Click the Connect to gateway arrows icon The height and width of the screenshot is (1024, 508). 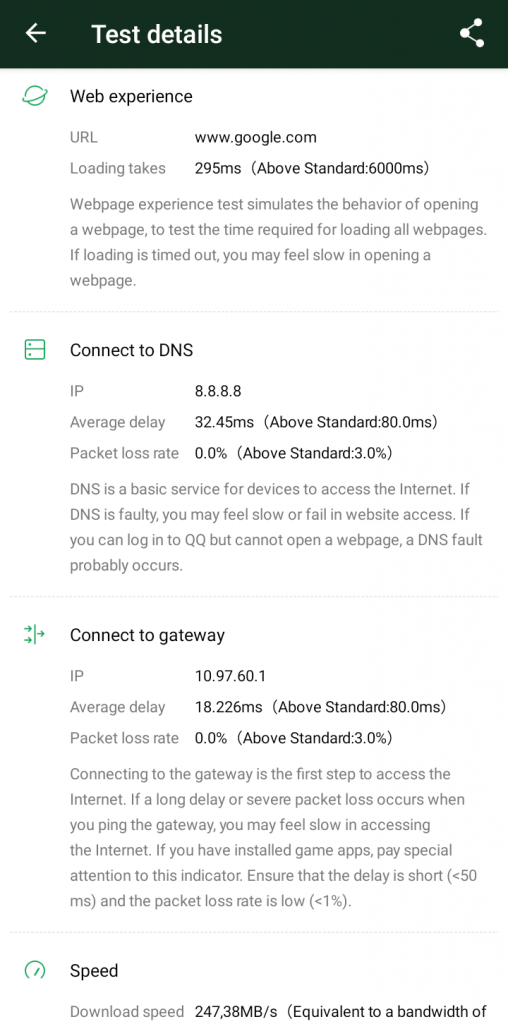[35, 635]
